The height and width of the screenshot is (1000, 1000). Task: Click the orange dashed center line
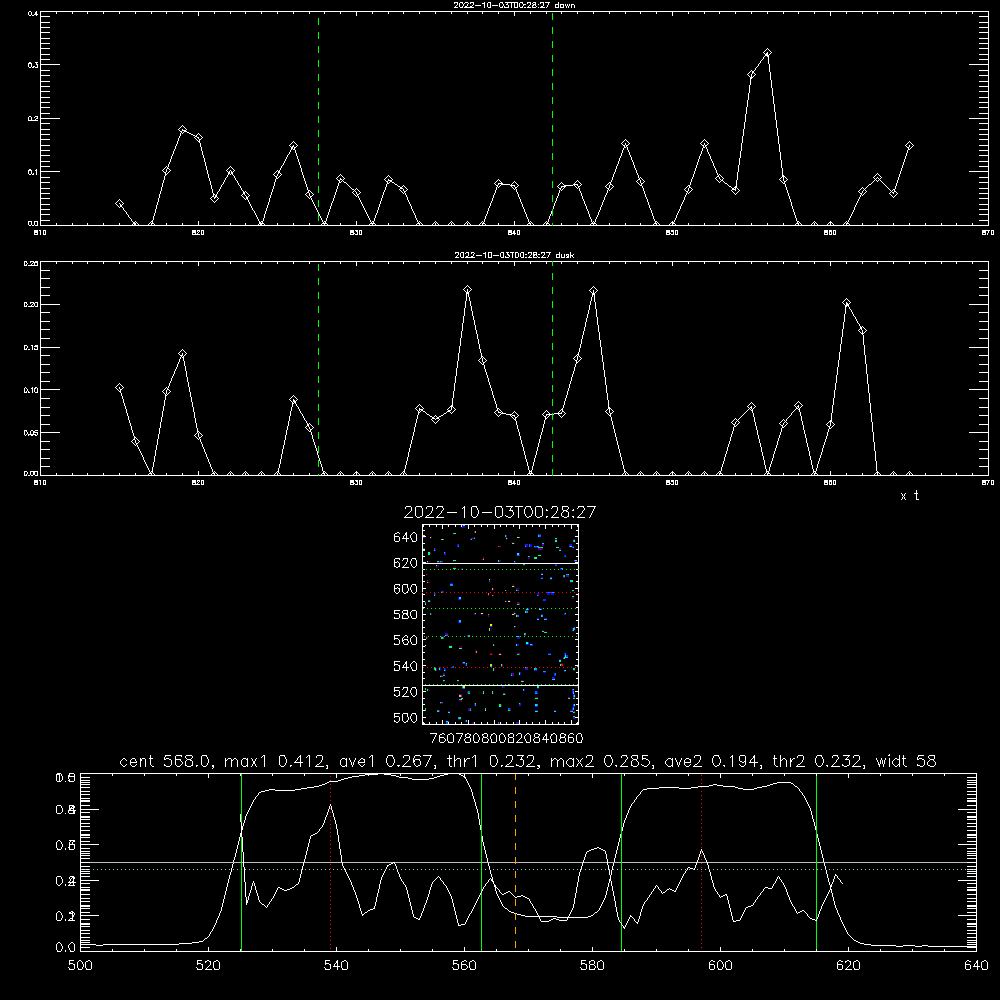click(515, 861)
